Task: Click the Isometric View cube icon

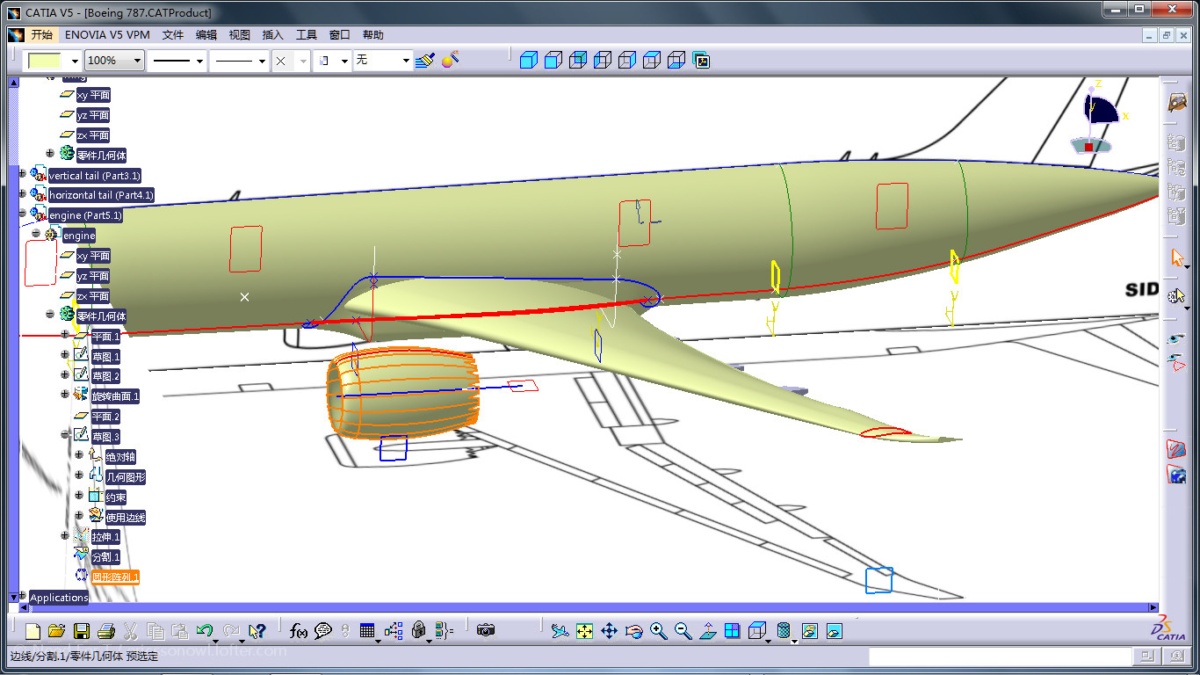Action: tap(757, 631)
